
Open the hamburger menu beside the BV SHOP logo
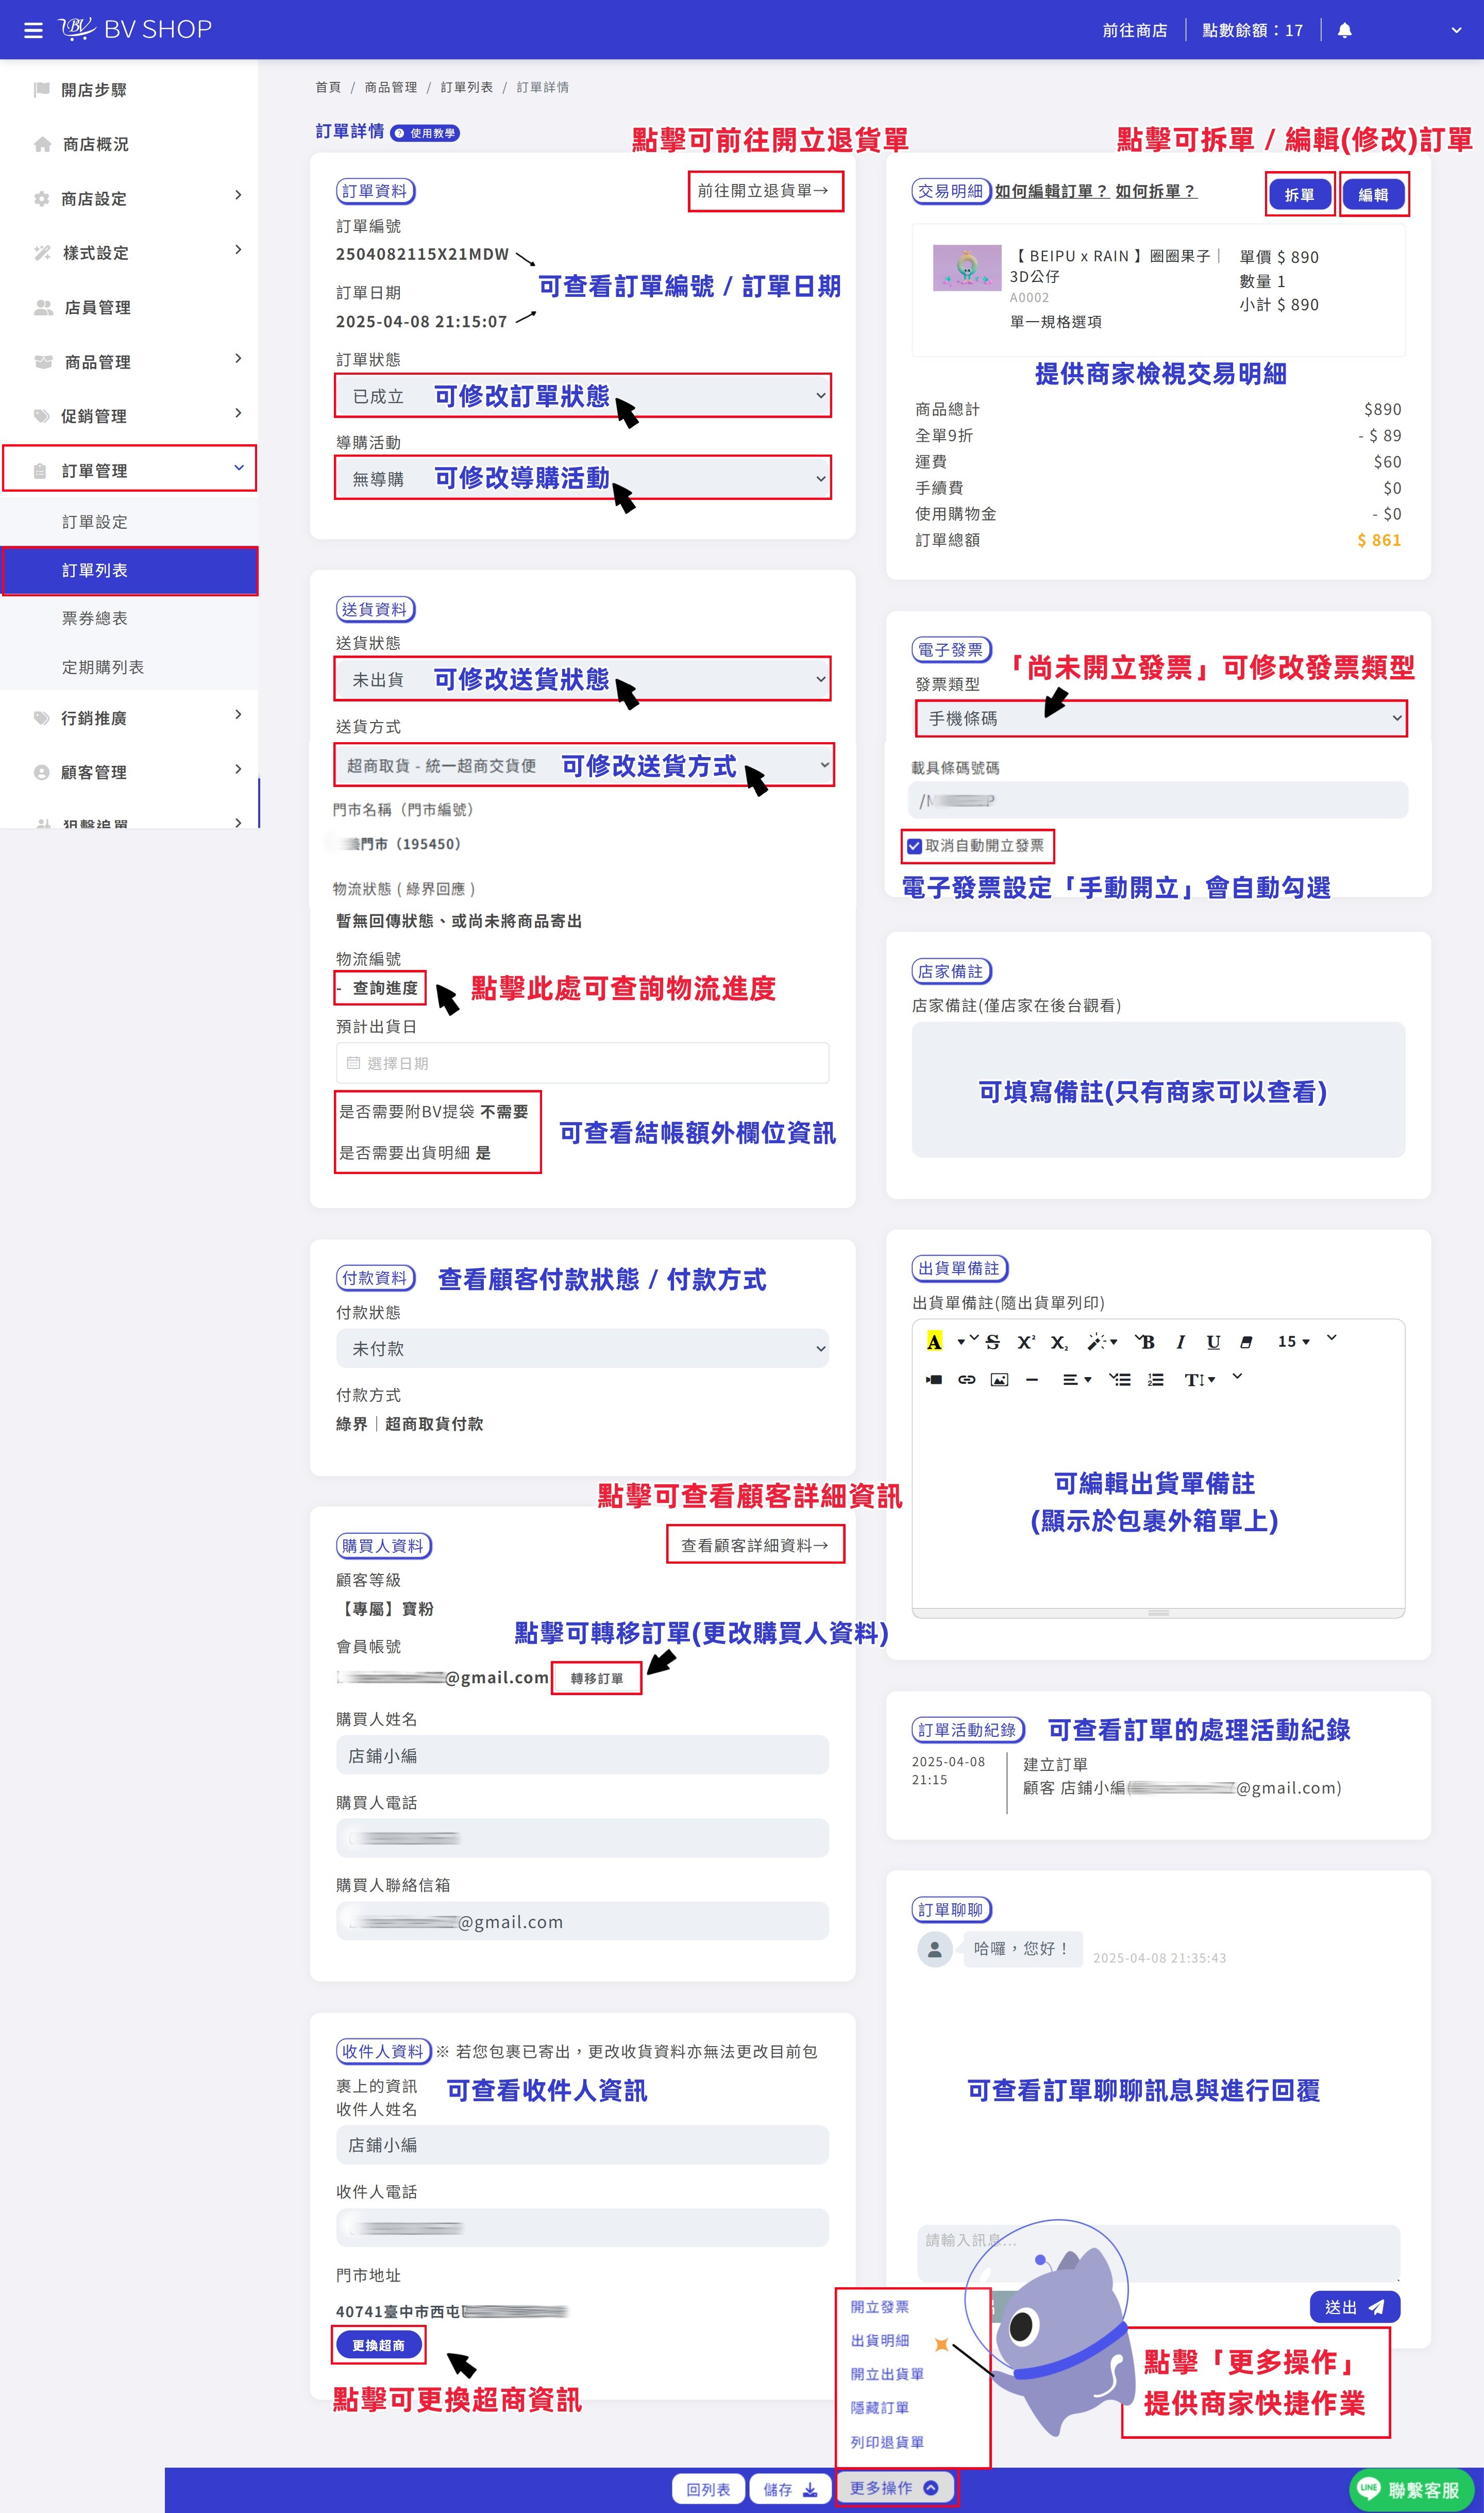pos(33,30)
